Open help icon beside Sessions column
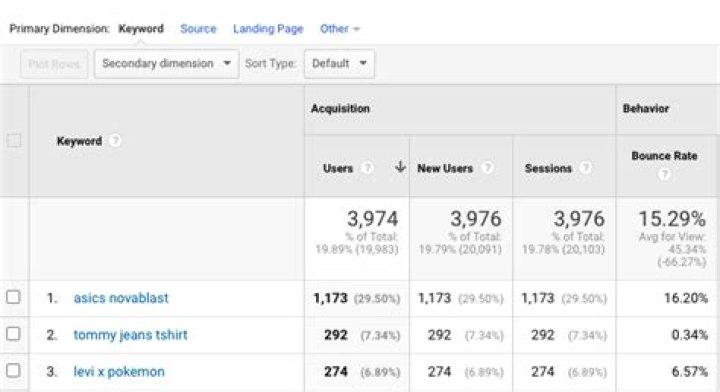 (585, 168)
